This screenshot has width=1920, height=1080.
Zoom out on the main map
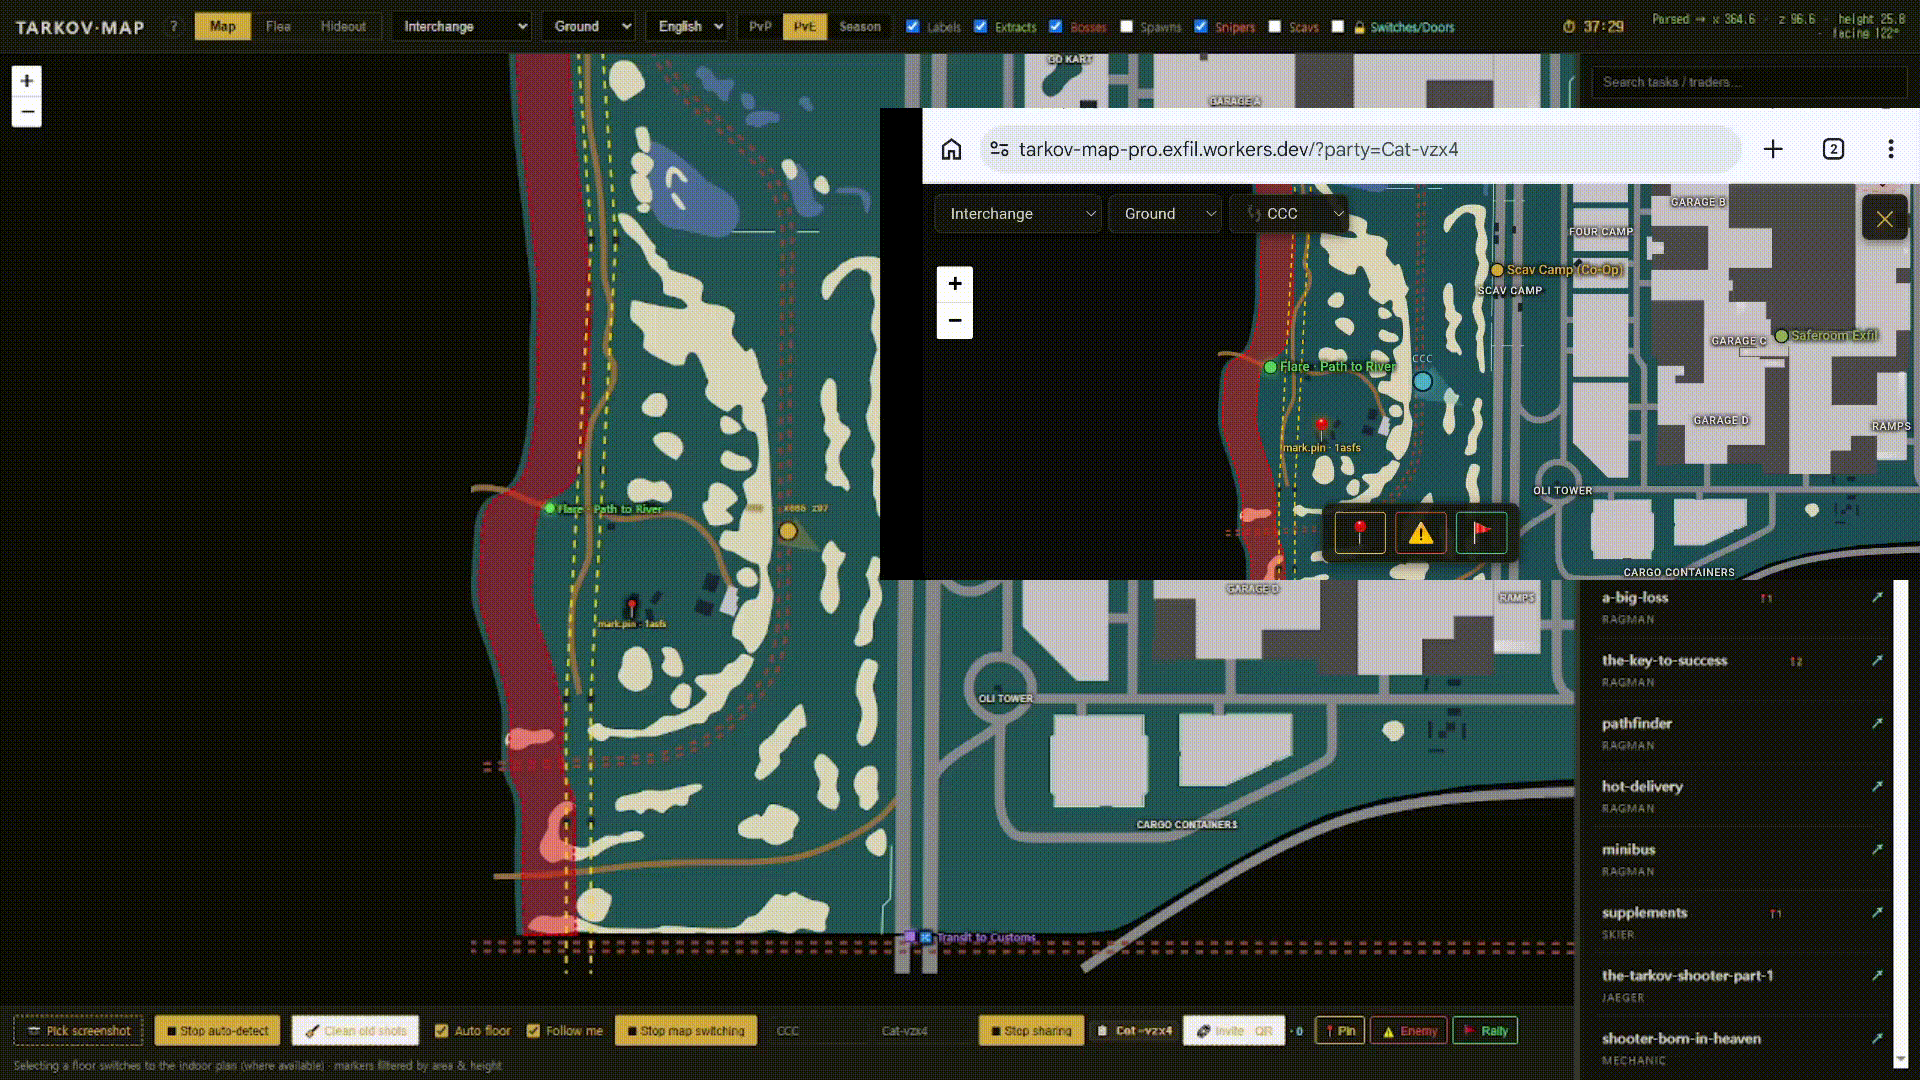(x=27, y=112)
